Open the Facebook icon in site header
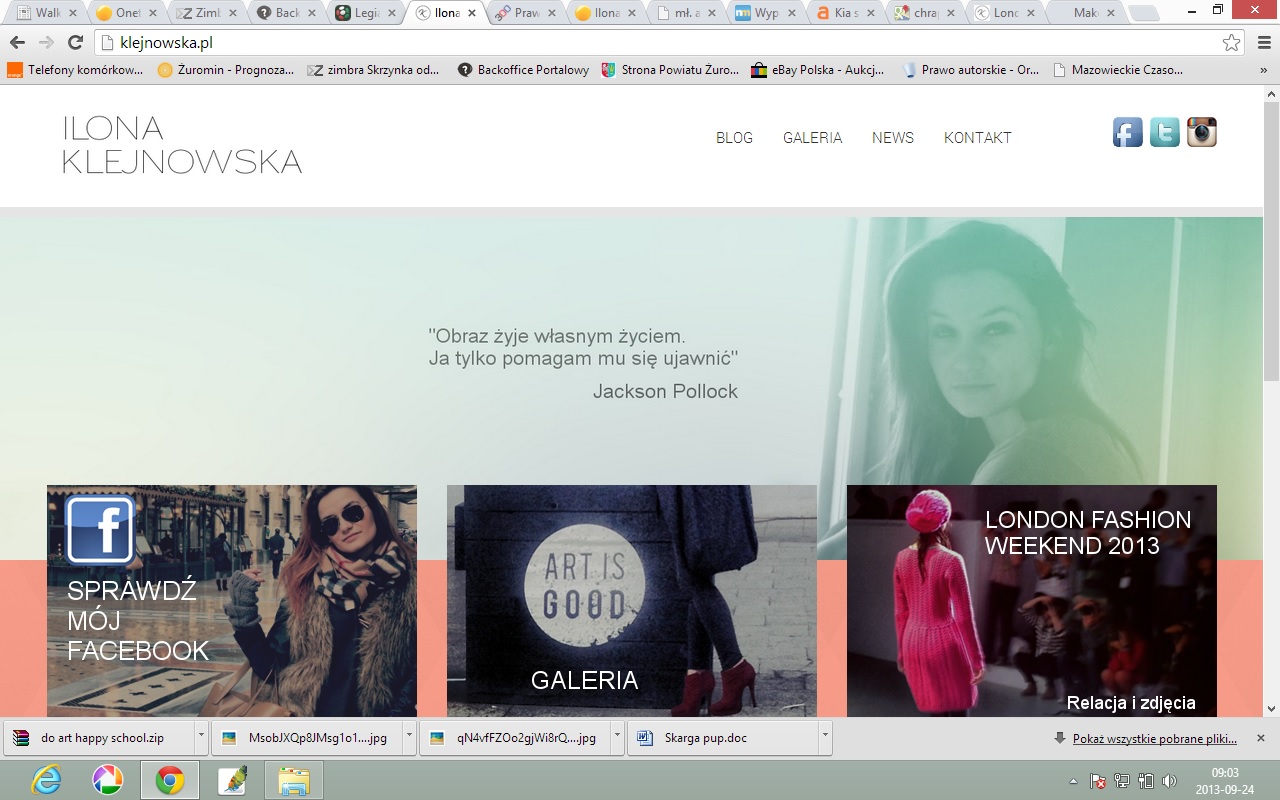The width and height of the screenshot is (1280, 800). point(1127,132)
